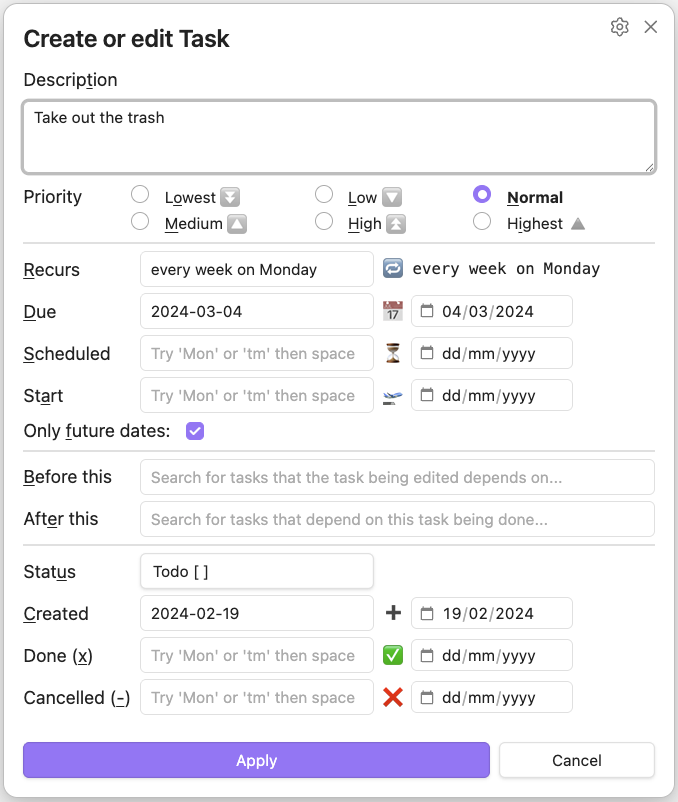
Task: Click the red X Cancelled icon
Action: point(393,697)
